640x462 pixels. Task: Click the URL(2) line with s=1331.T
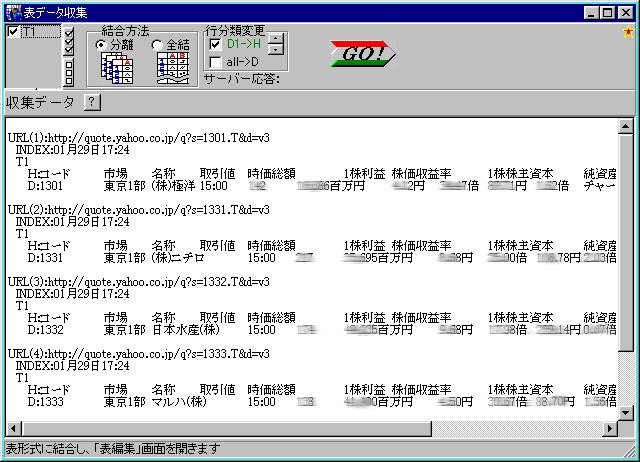(x=139, y=210)
